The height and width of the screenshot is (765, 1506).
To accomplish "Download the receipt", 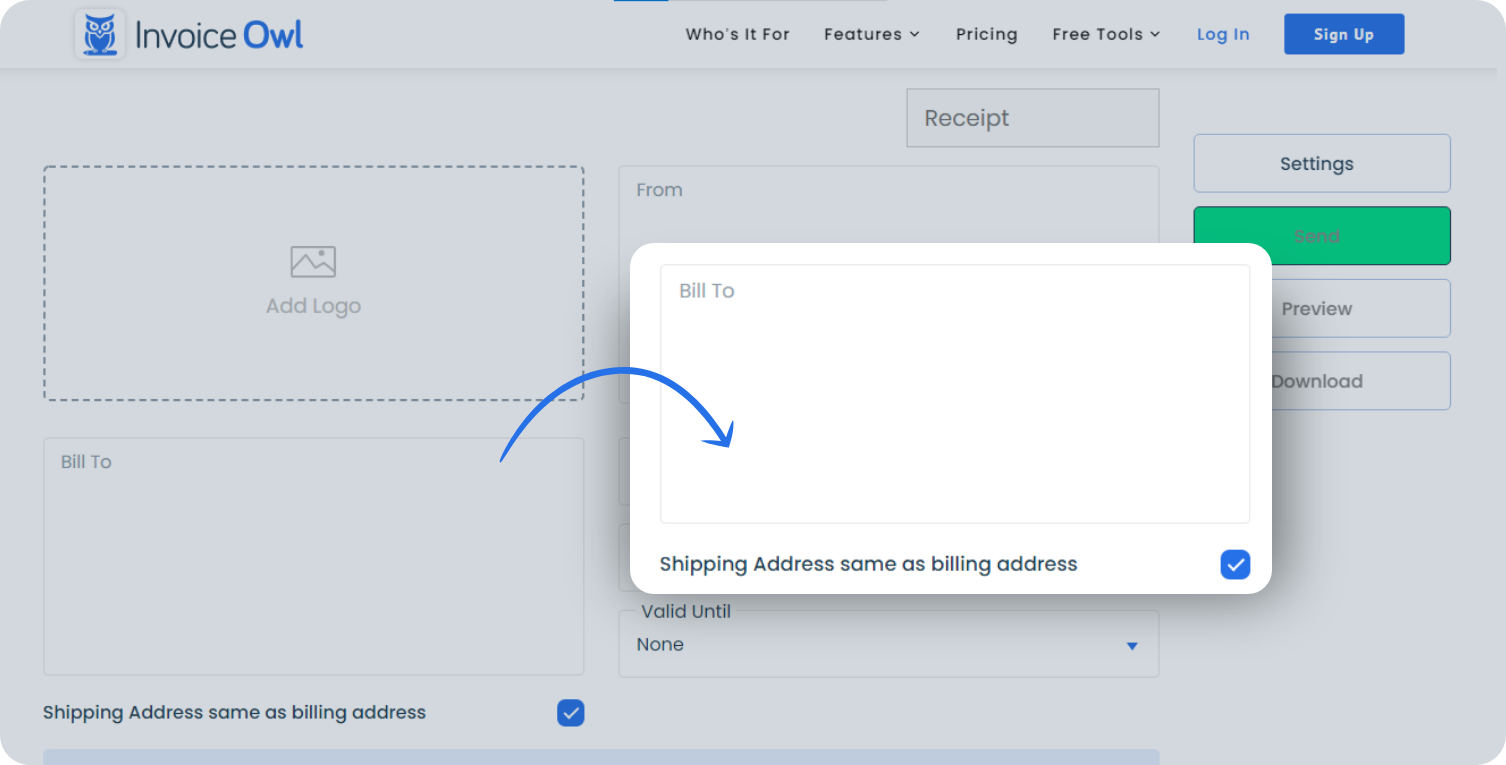I will point(1317,381).
